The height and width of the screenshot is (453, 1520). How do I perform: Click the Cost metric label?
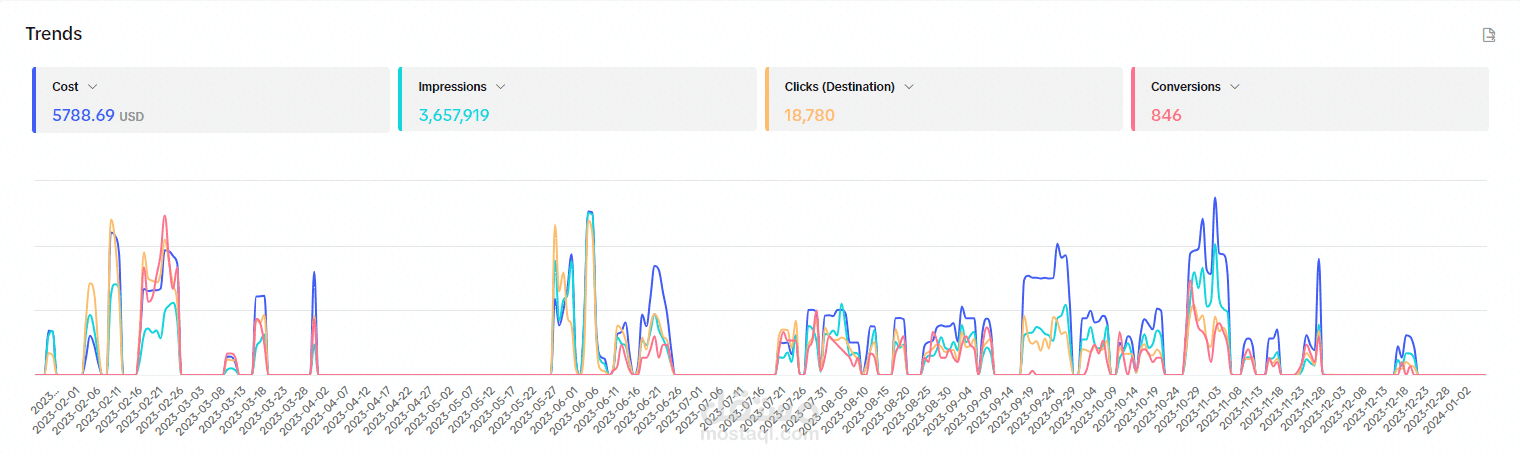coord(65,87)
